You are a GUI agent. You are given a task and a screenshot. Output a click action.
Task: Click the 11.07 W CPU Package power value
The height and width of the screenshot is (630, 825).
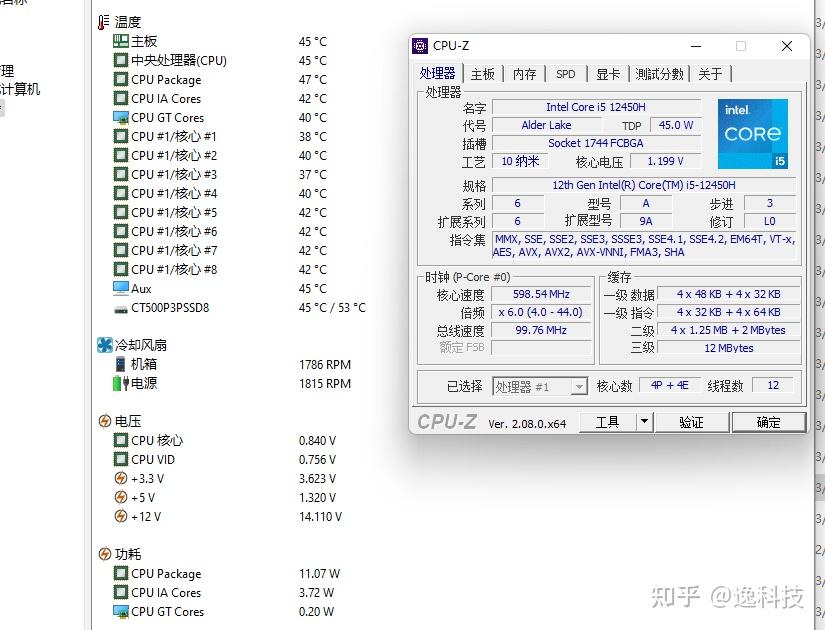[x=319, y=574]
